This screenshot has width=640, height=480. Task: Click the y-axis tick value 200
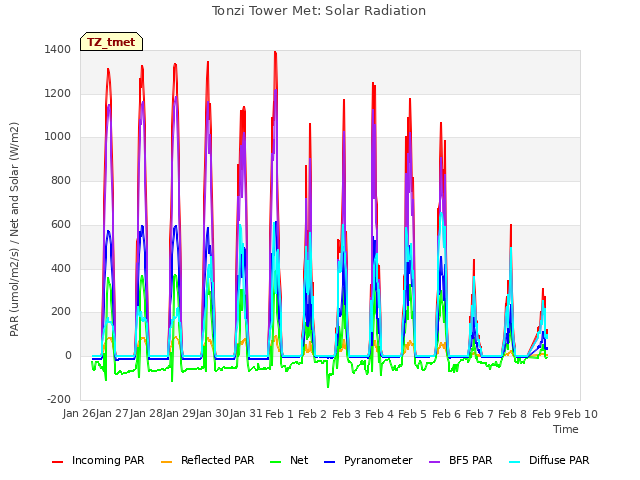coord(61,312)
